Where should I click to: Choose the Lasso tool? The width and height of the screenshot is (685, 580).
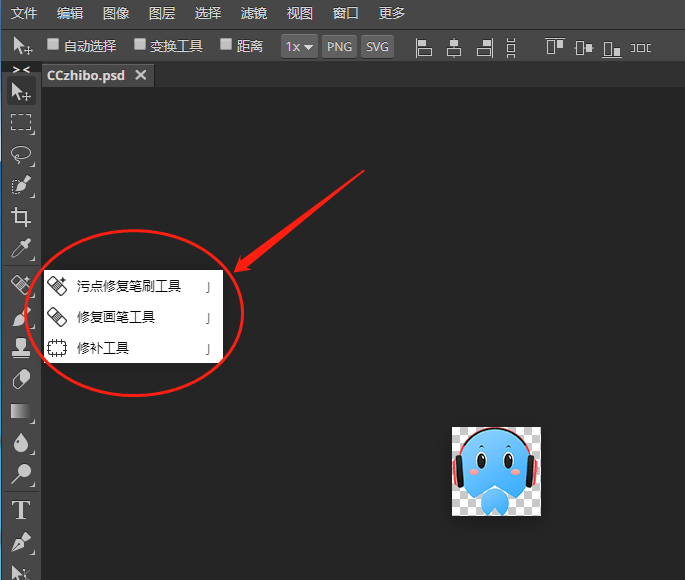(x=21, y=154)
